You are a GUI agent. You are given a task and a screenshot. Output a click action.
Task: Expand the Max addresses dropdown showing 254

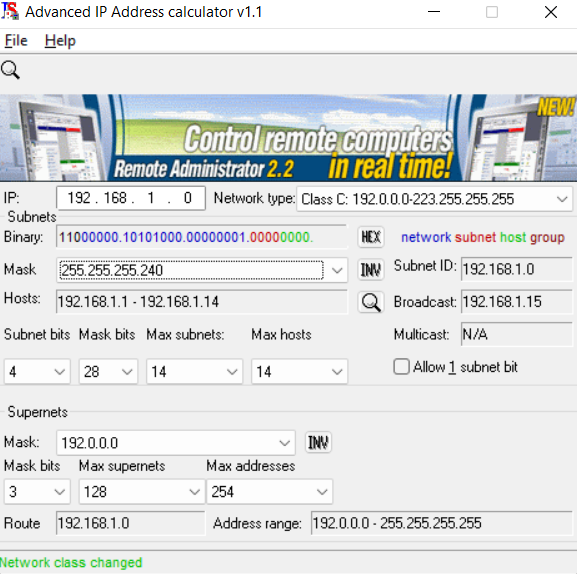(322, 492)
